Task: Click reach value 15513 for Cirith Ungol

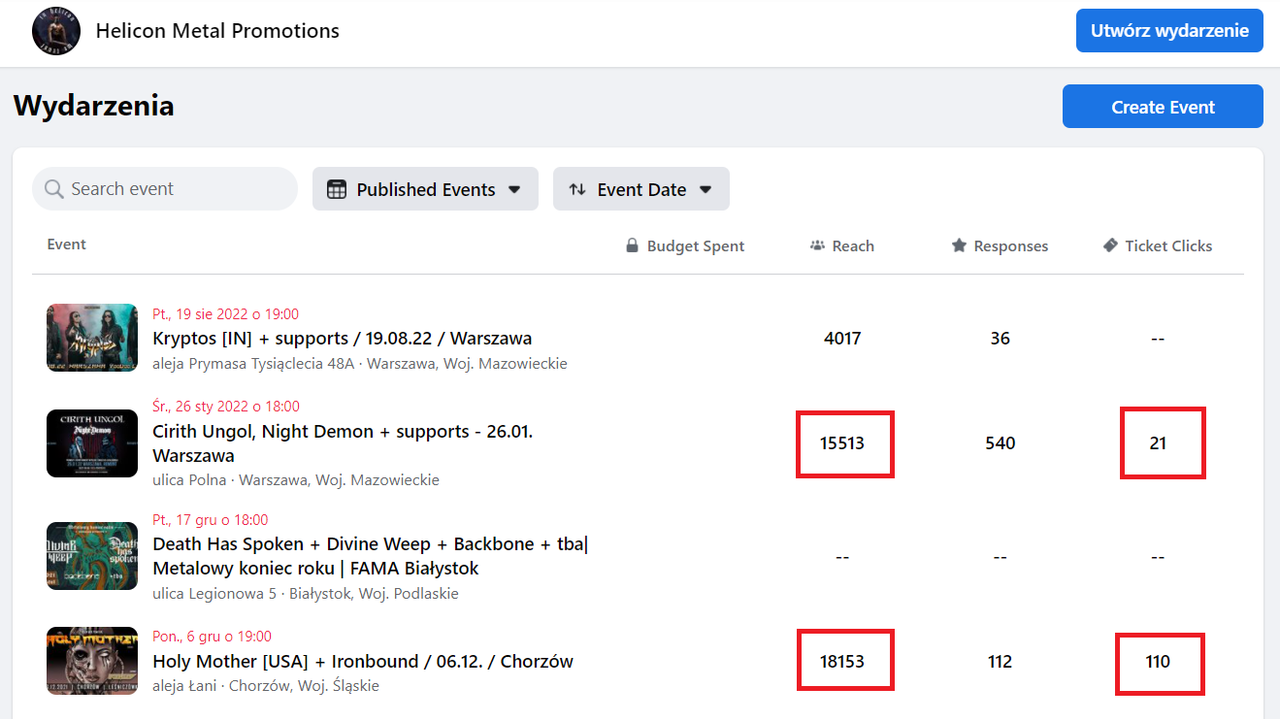Action: tap(842, 443)
